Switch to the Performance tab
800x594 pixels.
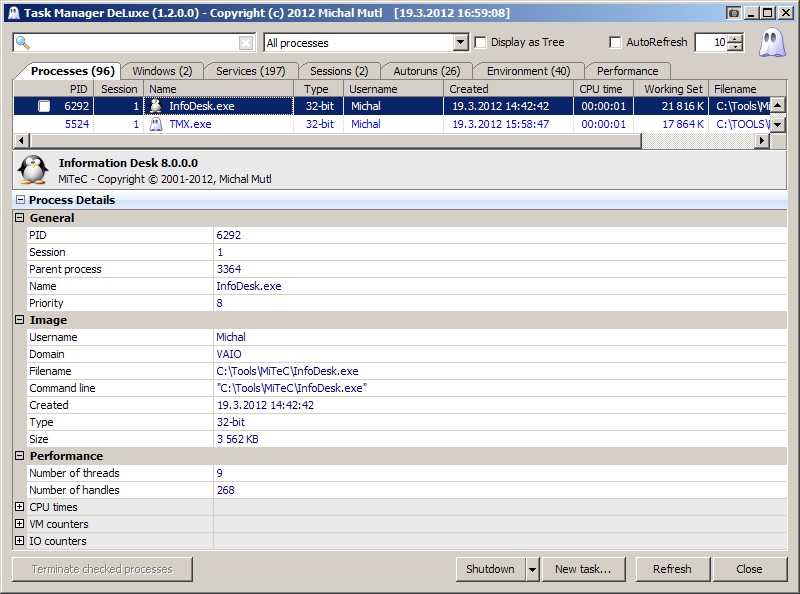coord(628,71)
